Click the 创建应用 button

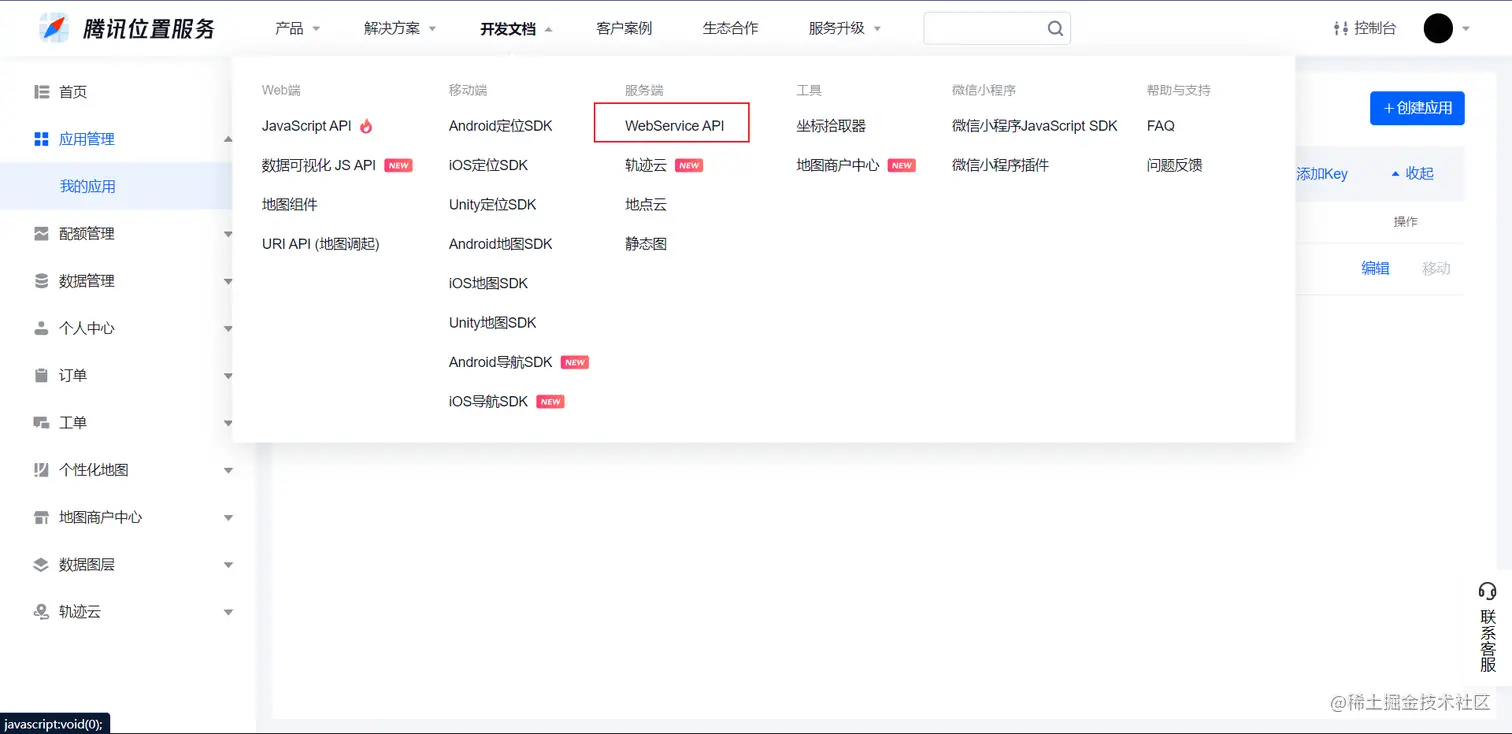point(1417,108)
